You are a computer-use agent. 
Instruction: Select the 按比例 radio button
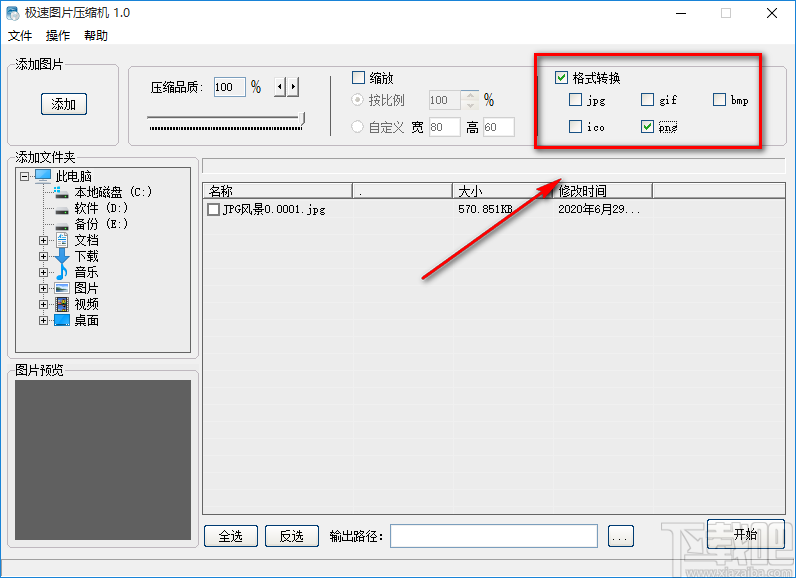[x=357, y=100]
